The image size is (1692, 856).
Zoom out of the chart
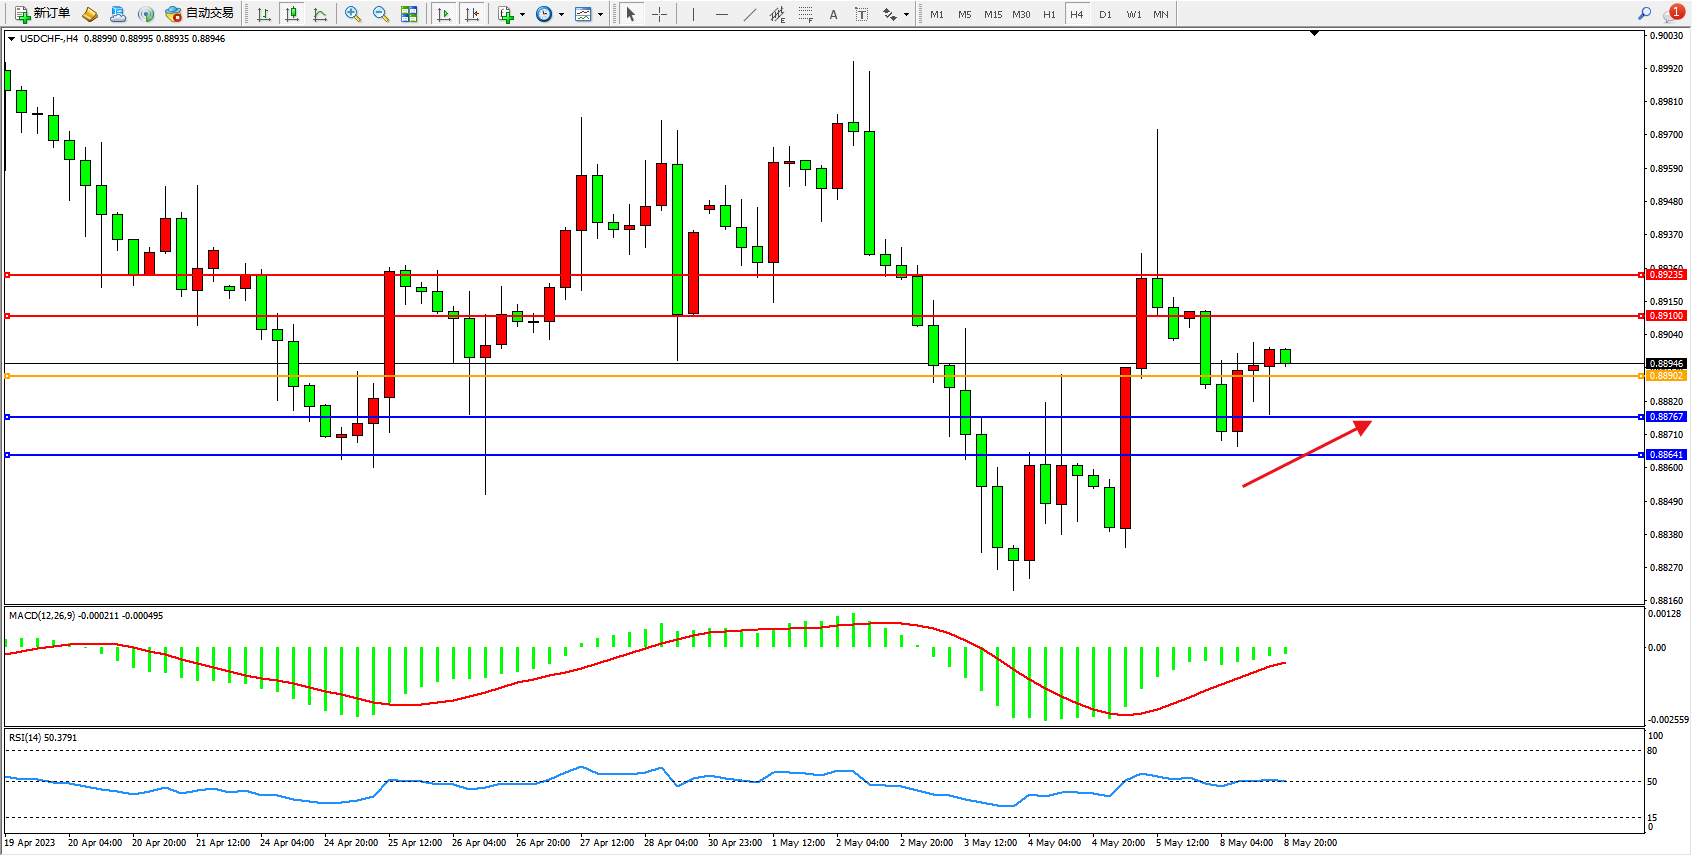381,14
